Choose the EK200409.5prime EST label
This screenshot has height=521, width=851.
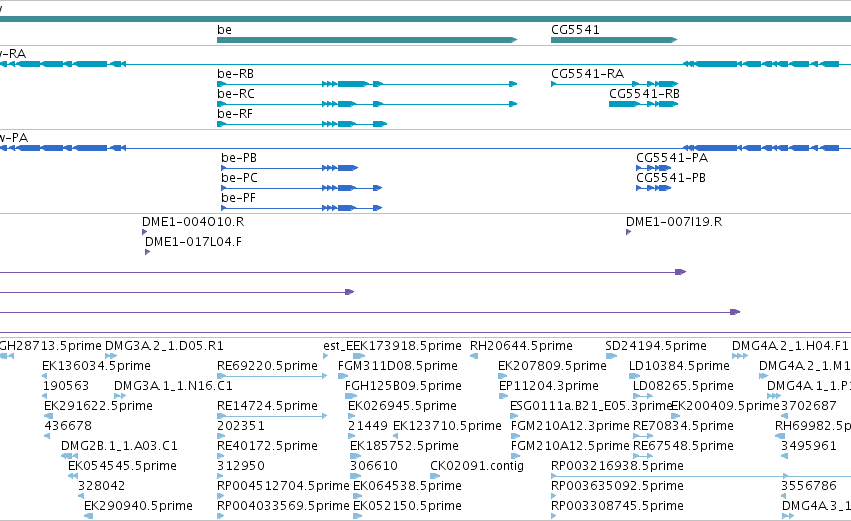pyautogui.click(x=726, y=406)
